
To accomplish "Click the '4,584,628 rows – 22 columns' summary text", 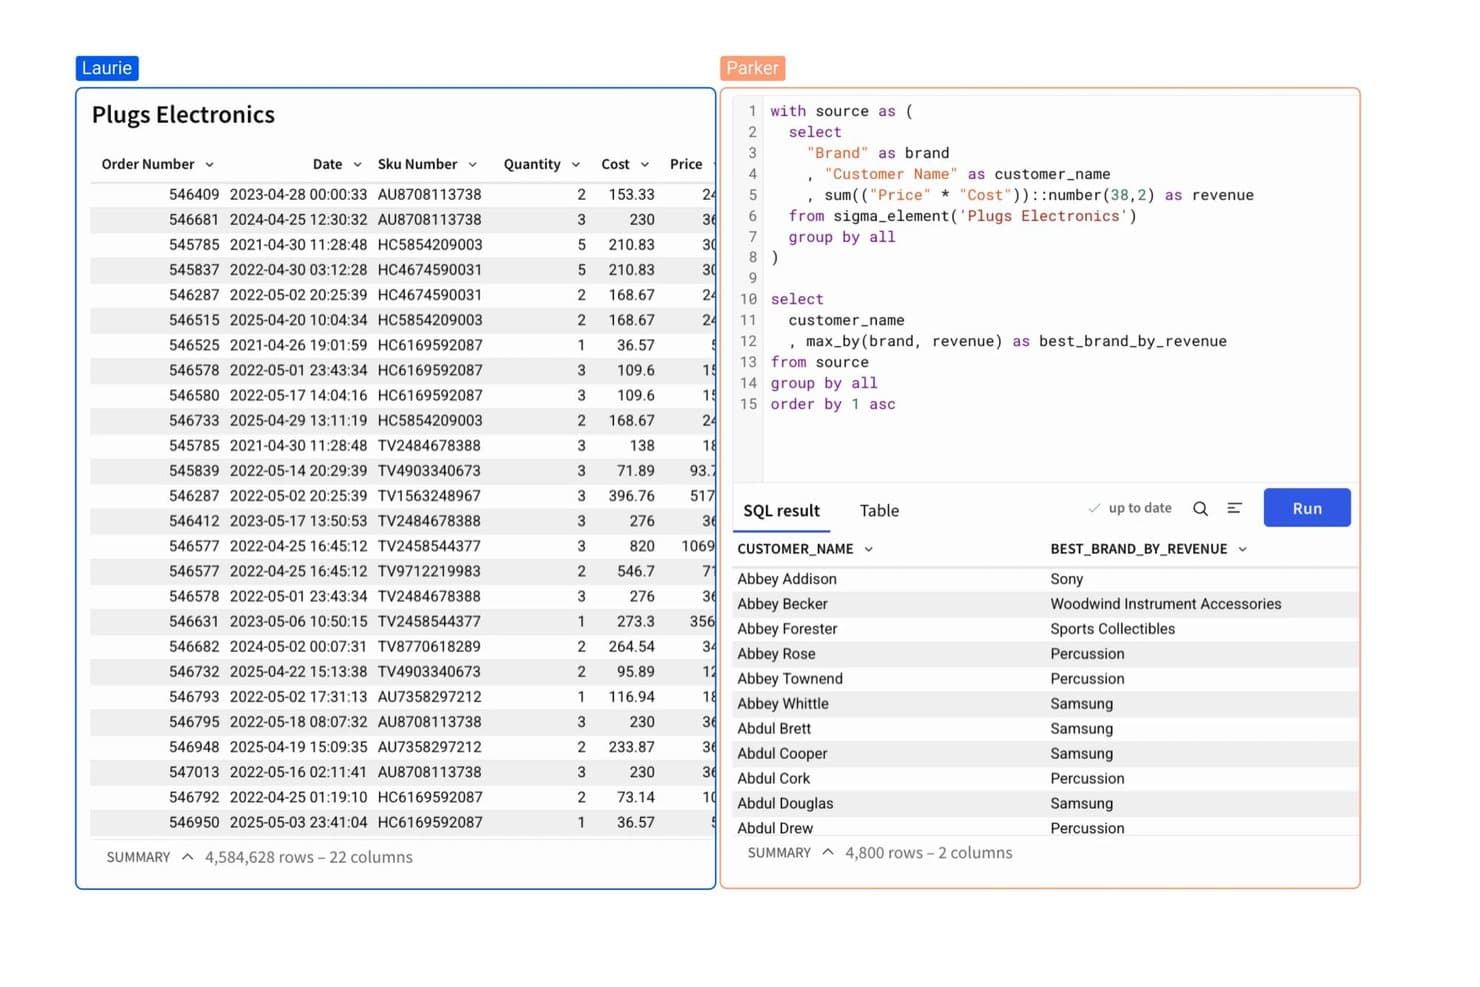I will click(x=309, y=857).
